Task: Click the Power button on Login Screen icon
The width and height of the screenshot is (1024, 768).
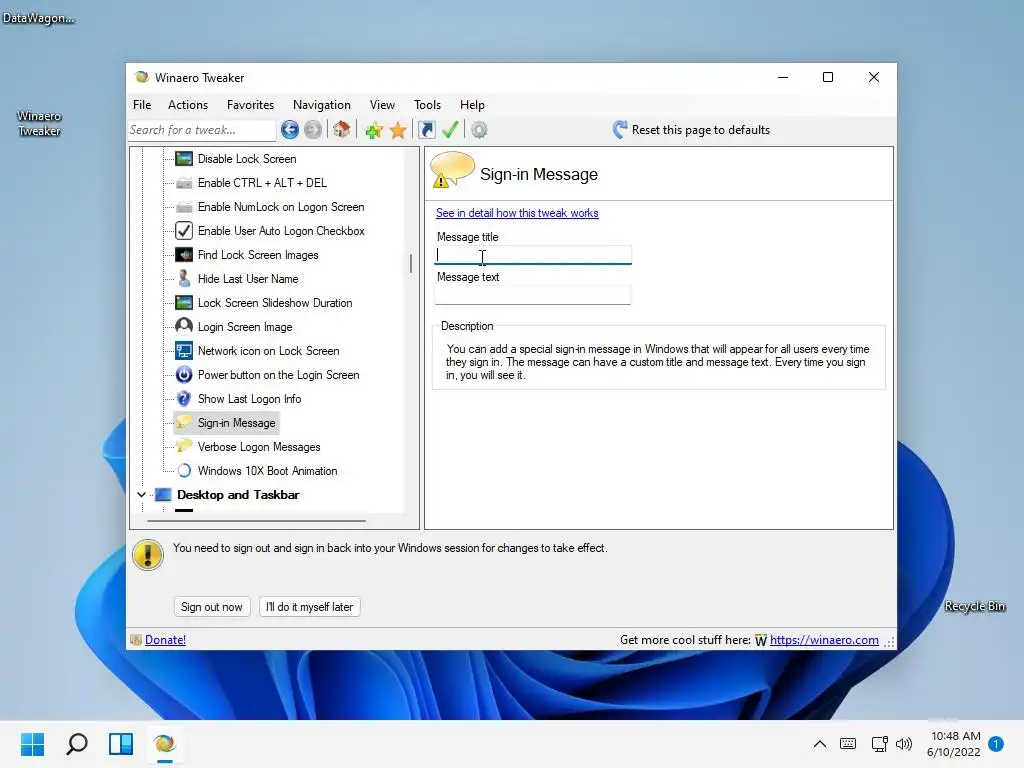Action: (184, 375)
